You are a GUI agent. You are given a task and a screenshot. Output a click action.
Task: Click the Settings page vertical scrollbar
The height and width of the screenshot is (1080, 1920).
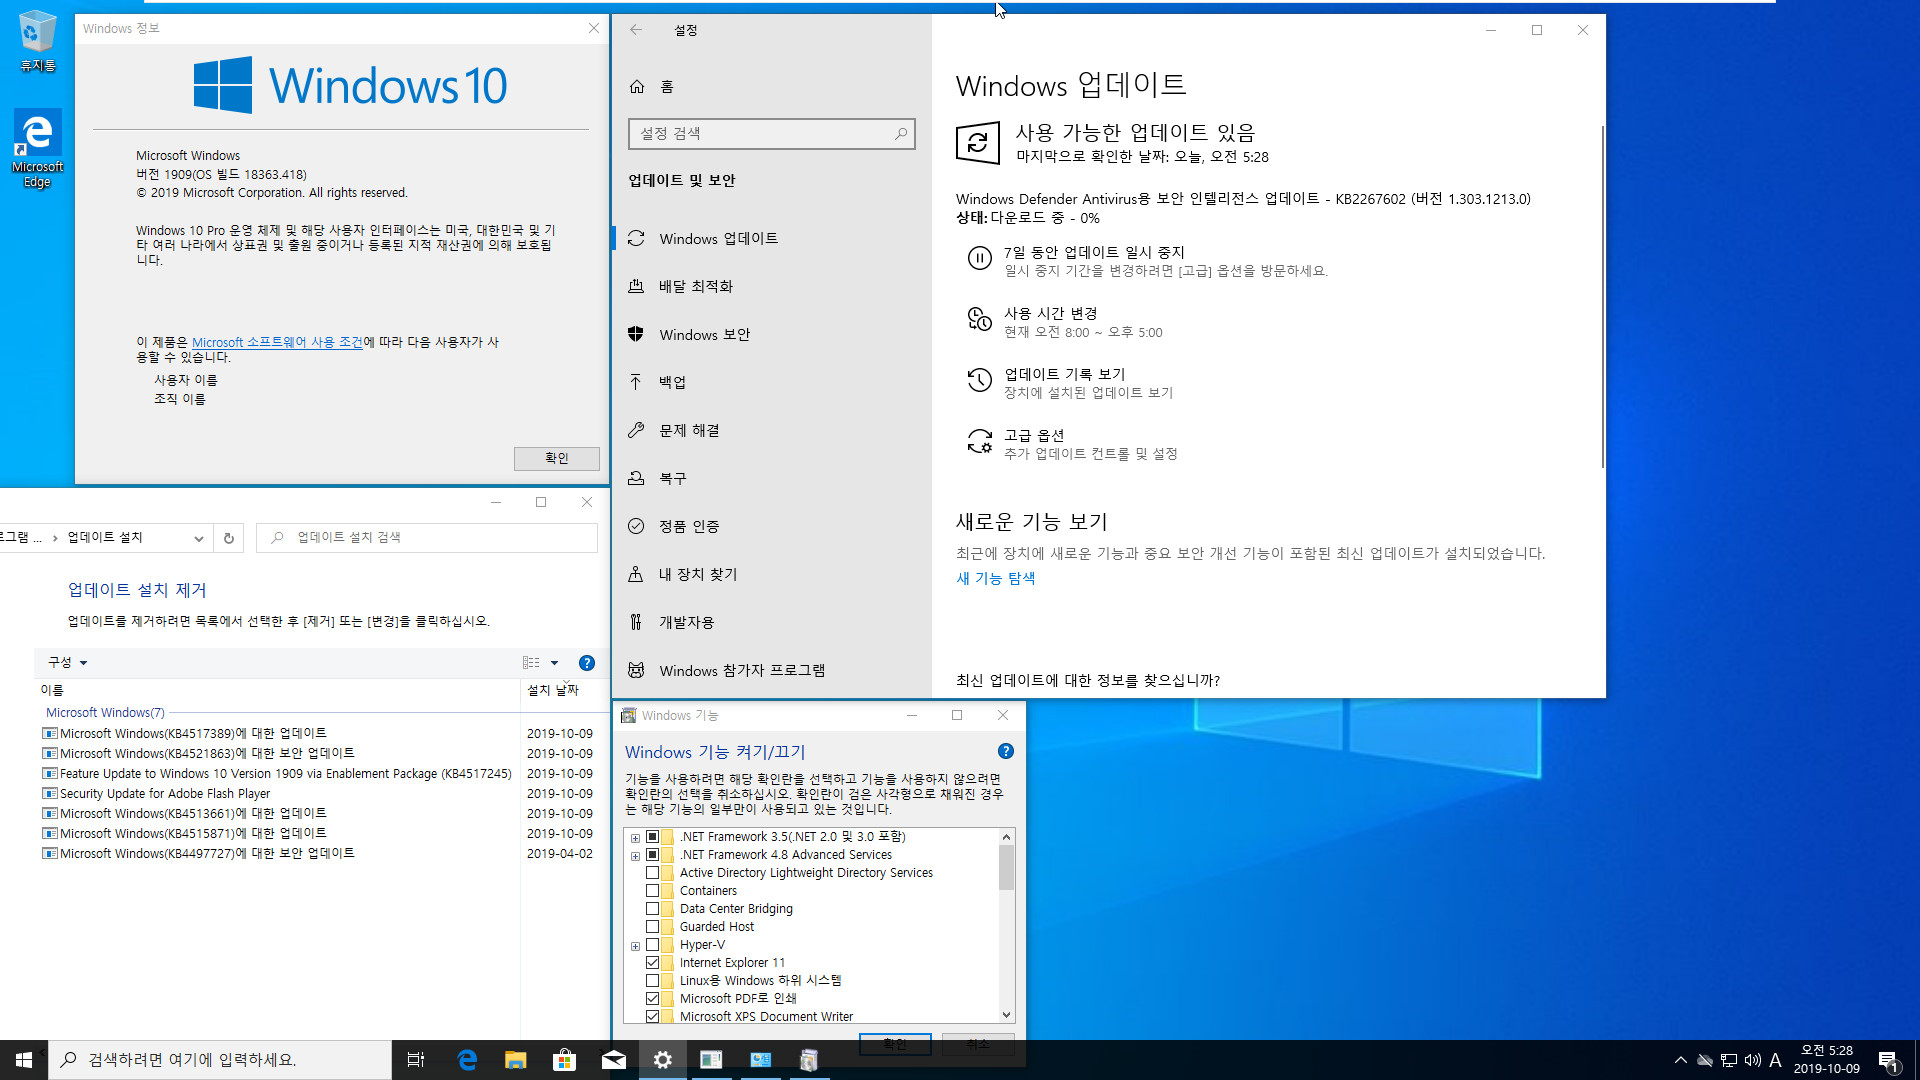1602,296
